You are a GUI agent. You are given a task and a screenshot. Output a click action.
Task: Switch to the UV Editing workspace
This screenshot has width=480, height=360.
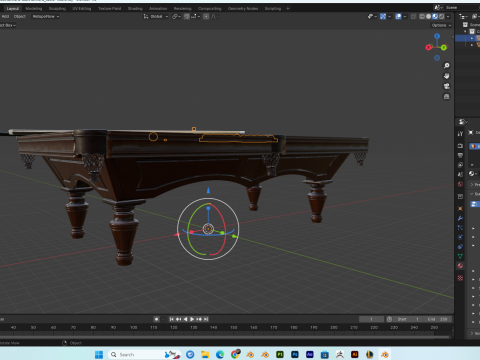tap(82, 8)
